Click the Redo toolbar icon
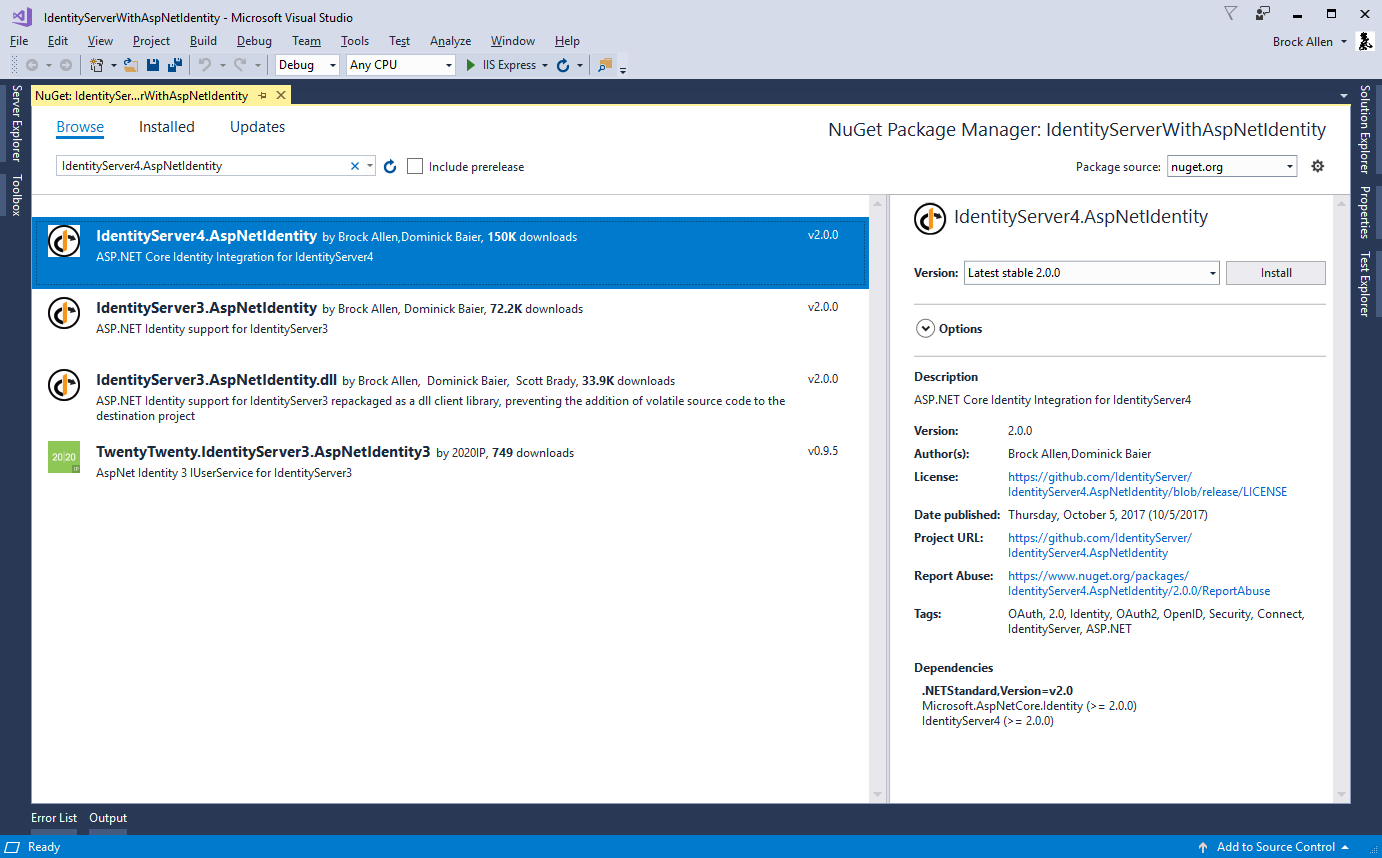Viewport: 1382px width, 858px height. [x=240, y=65]
